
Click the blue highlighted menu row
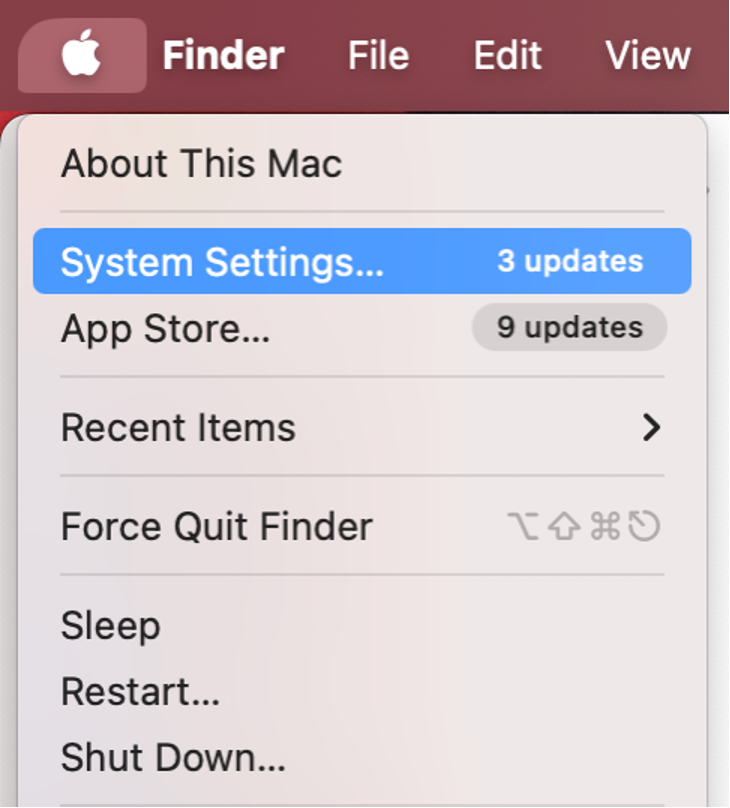(360, 262)
